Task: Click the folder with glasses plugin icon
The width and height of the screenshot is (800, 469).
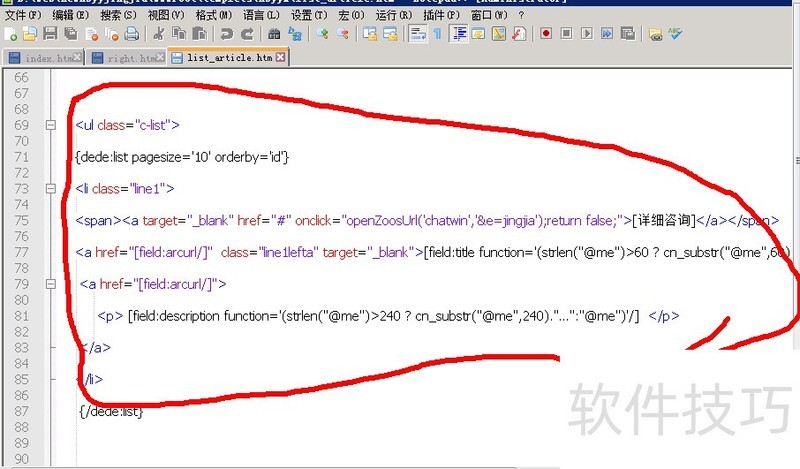Action: coord(656,34)
